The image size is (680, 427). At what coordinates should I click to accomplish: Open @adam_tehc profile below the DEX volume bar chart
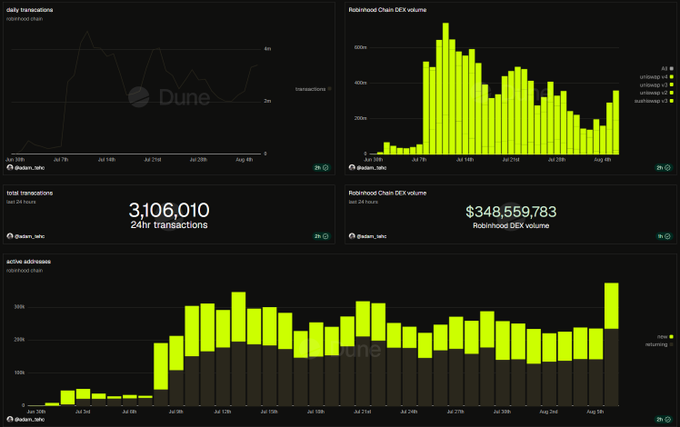371,168
